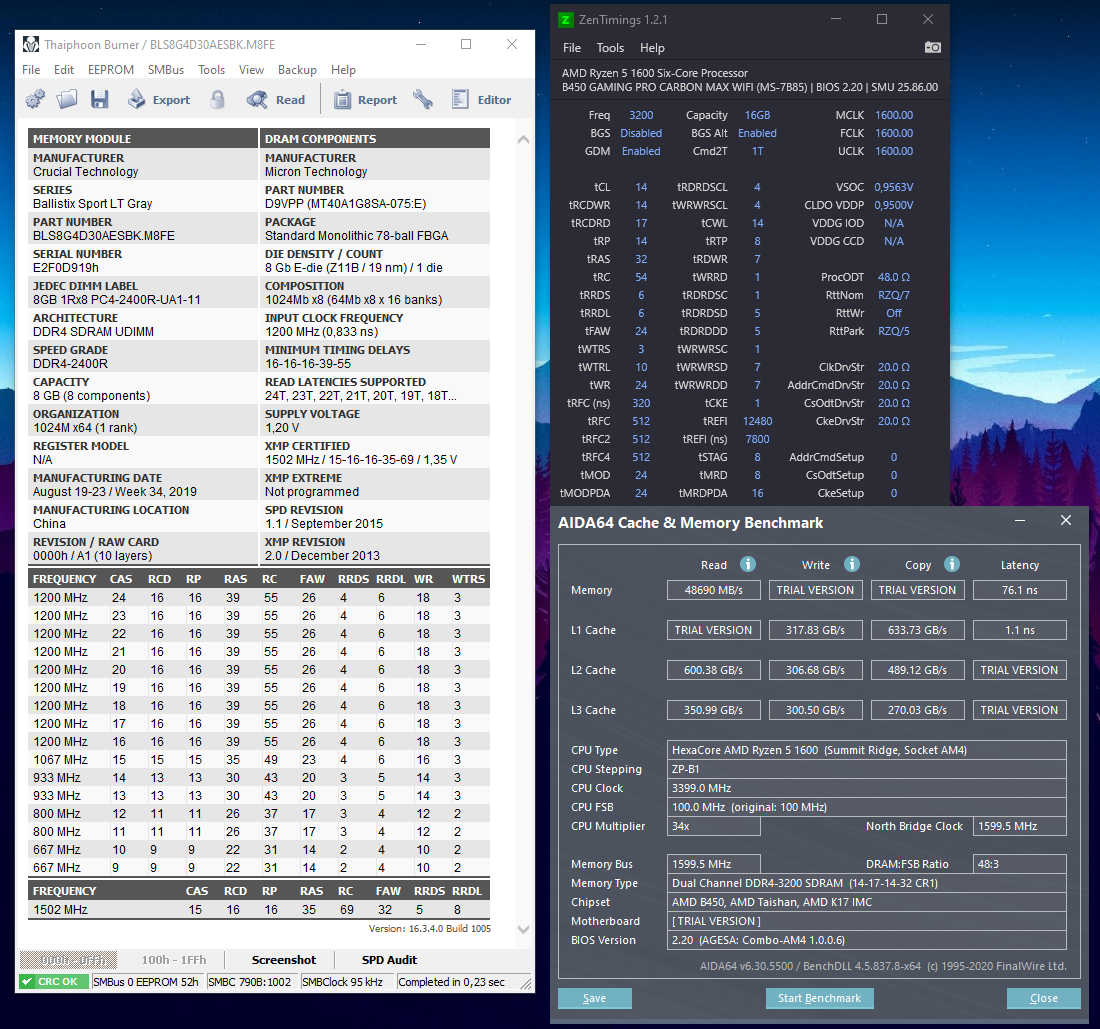Screen dimensions: 1100x1029
Task: Open the ZenTimings File menu
Action: coord(572,48)
